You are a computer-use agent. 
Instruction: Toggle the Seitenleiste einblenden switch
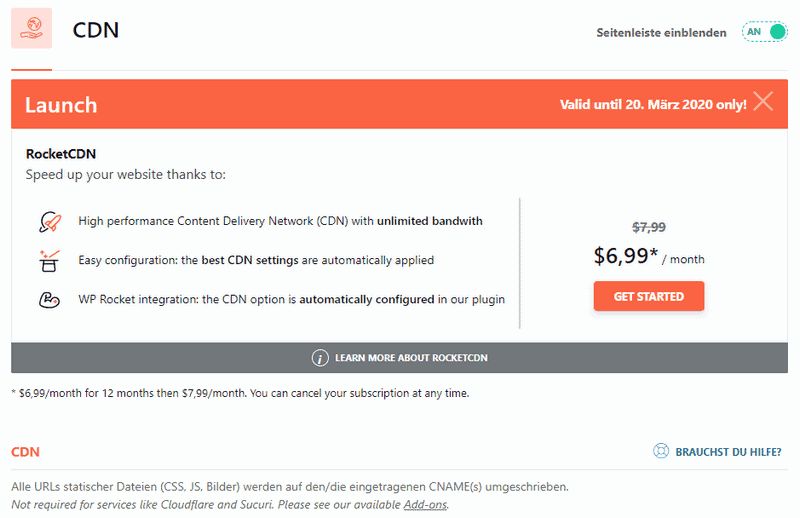pyautogui.click(x=765, y=32)
